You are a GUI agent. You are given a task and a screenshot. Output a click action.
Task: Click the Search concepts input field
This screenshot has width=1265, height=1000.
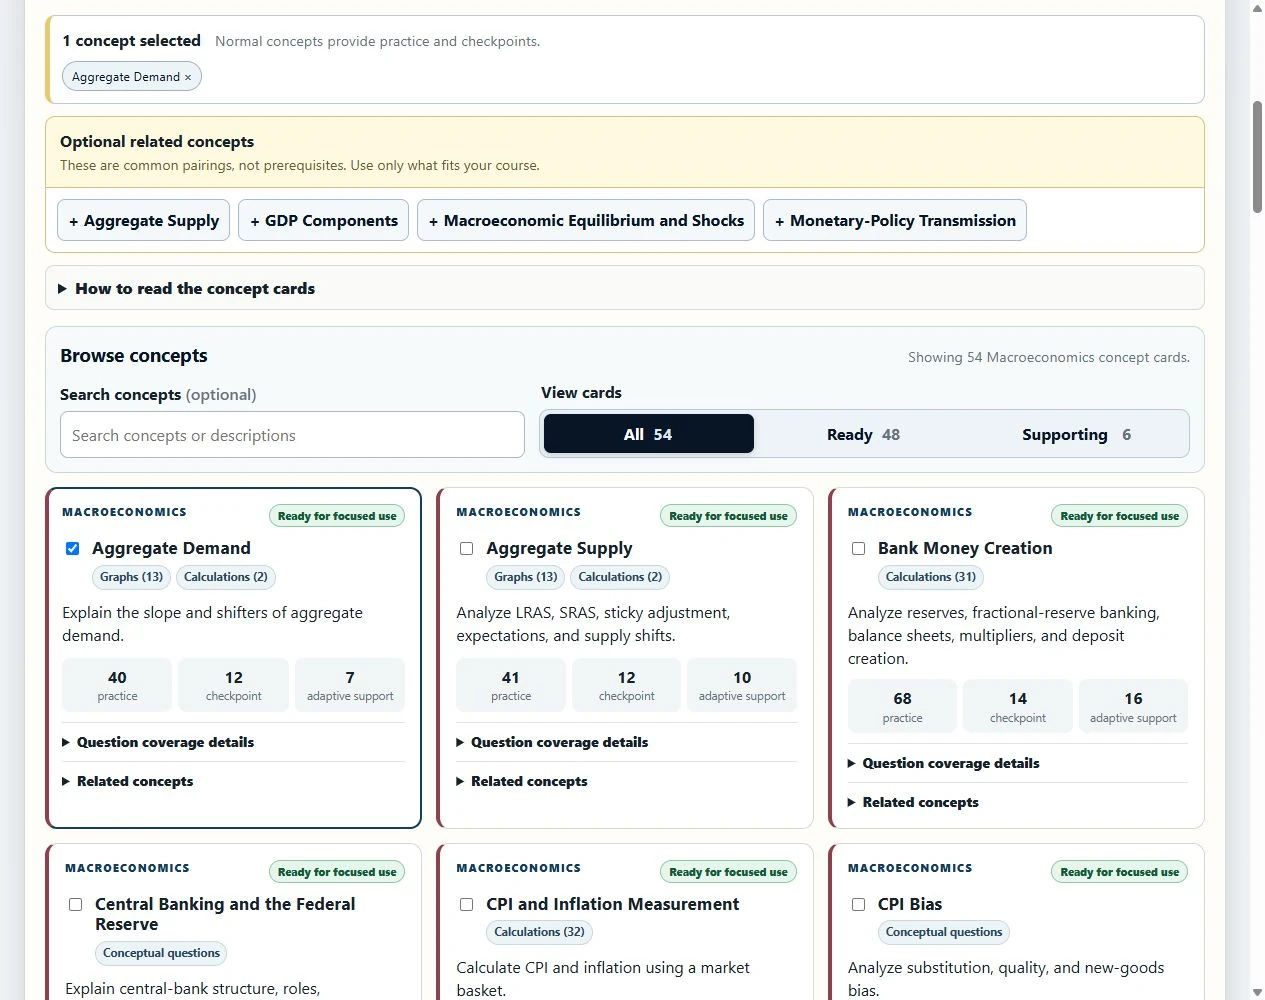click(x=292, y=435)
